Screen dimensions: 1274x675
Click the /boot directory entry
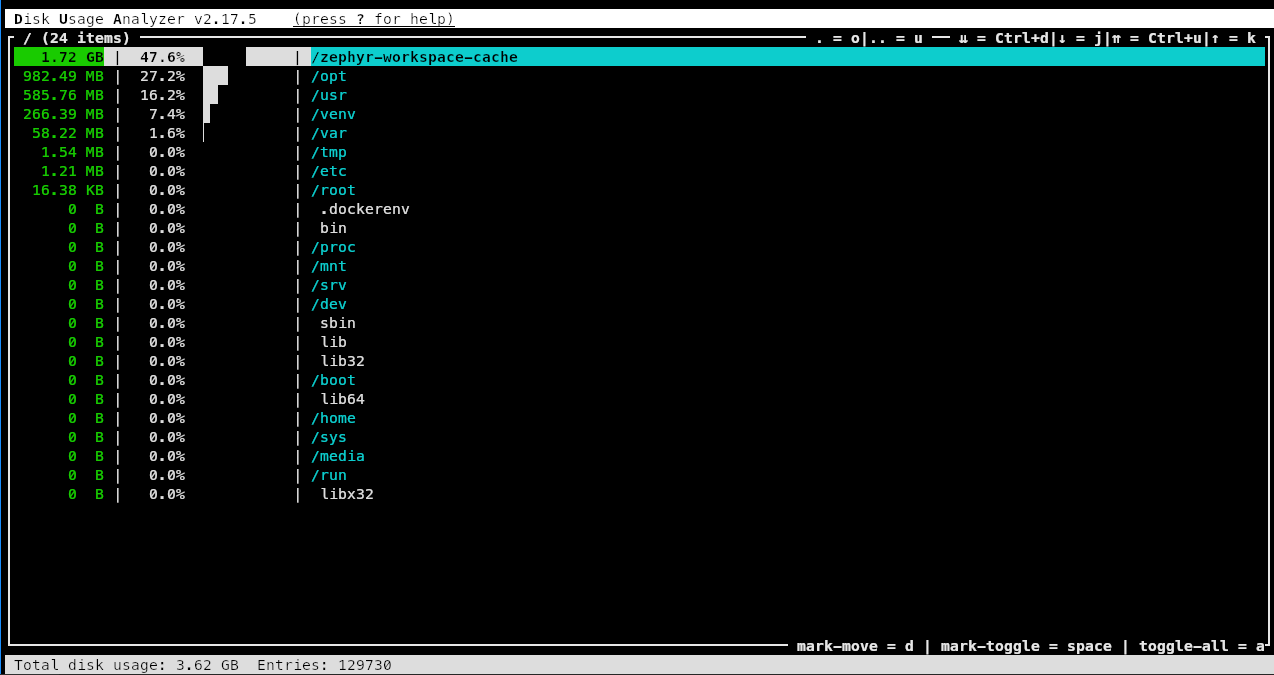tap(333, 380)
